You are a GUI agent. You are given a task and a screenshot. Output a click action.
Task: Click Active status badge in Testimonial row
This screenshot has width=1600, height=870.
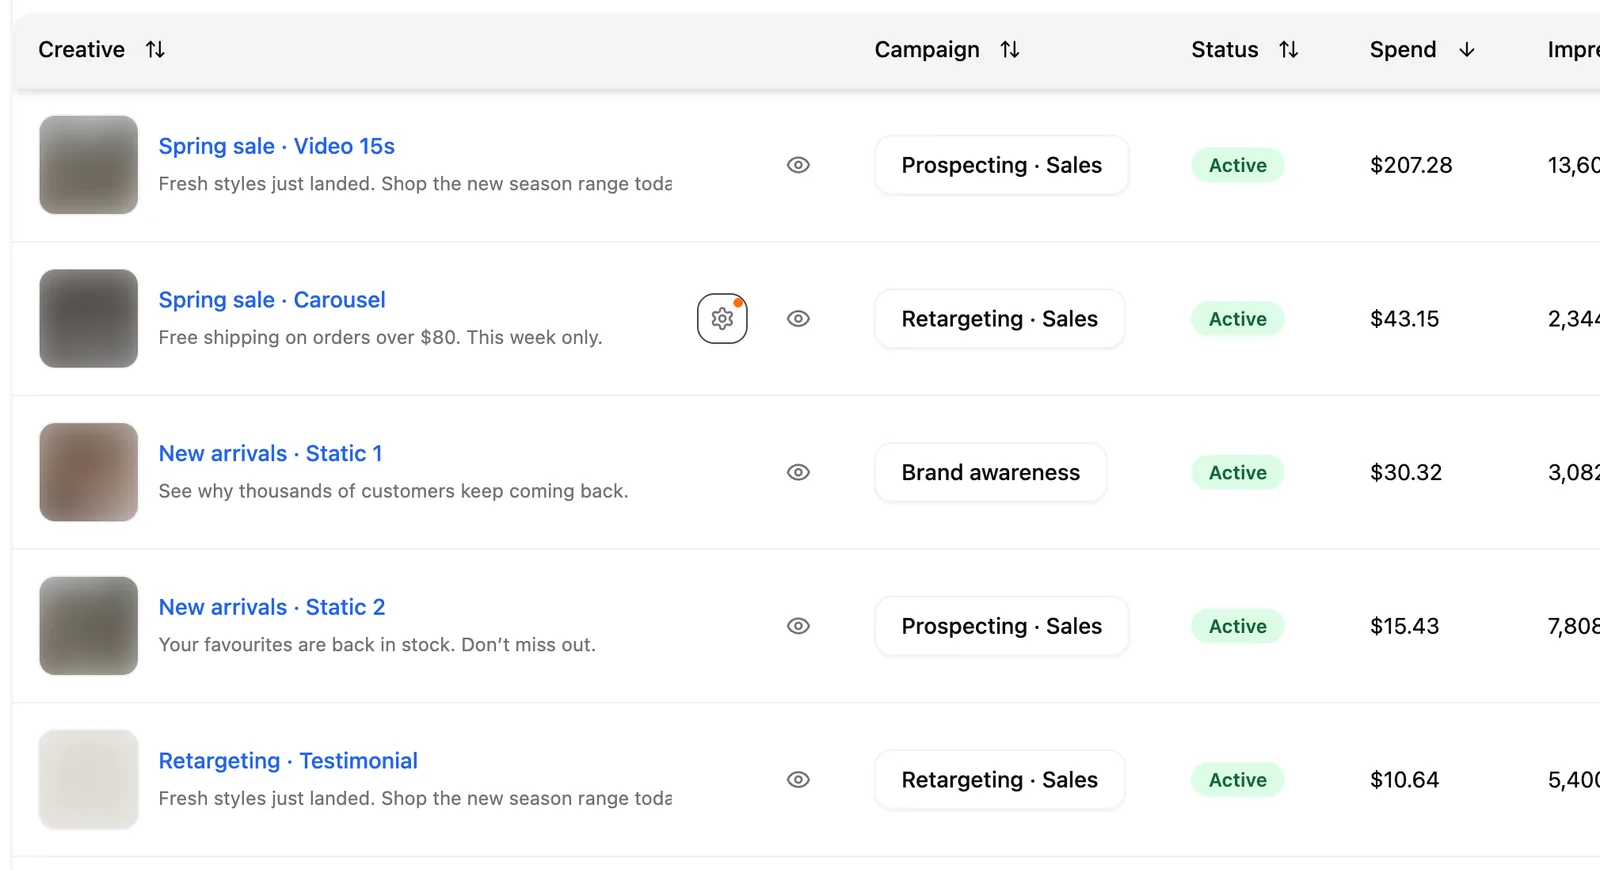point(1237,779)
